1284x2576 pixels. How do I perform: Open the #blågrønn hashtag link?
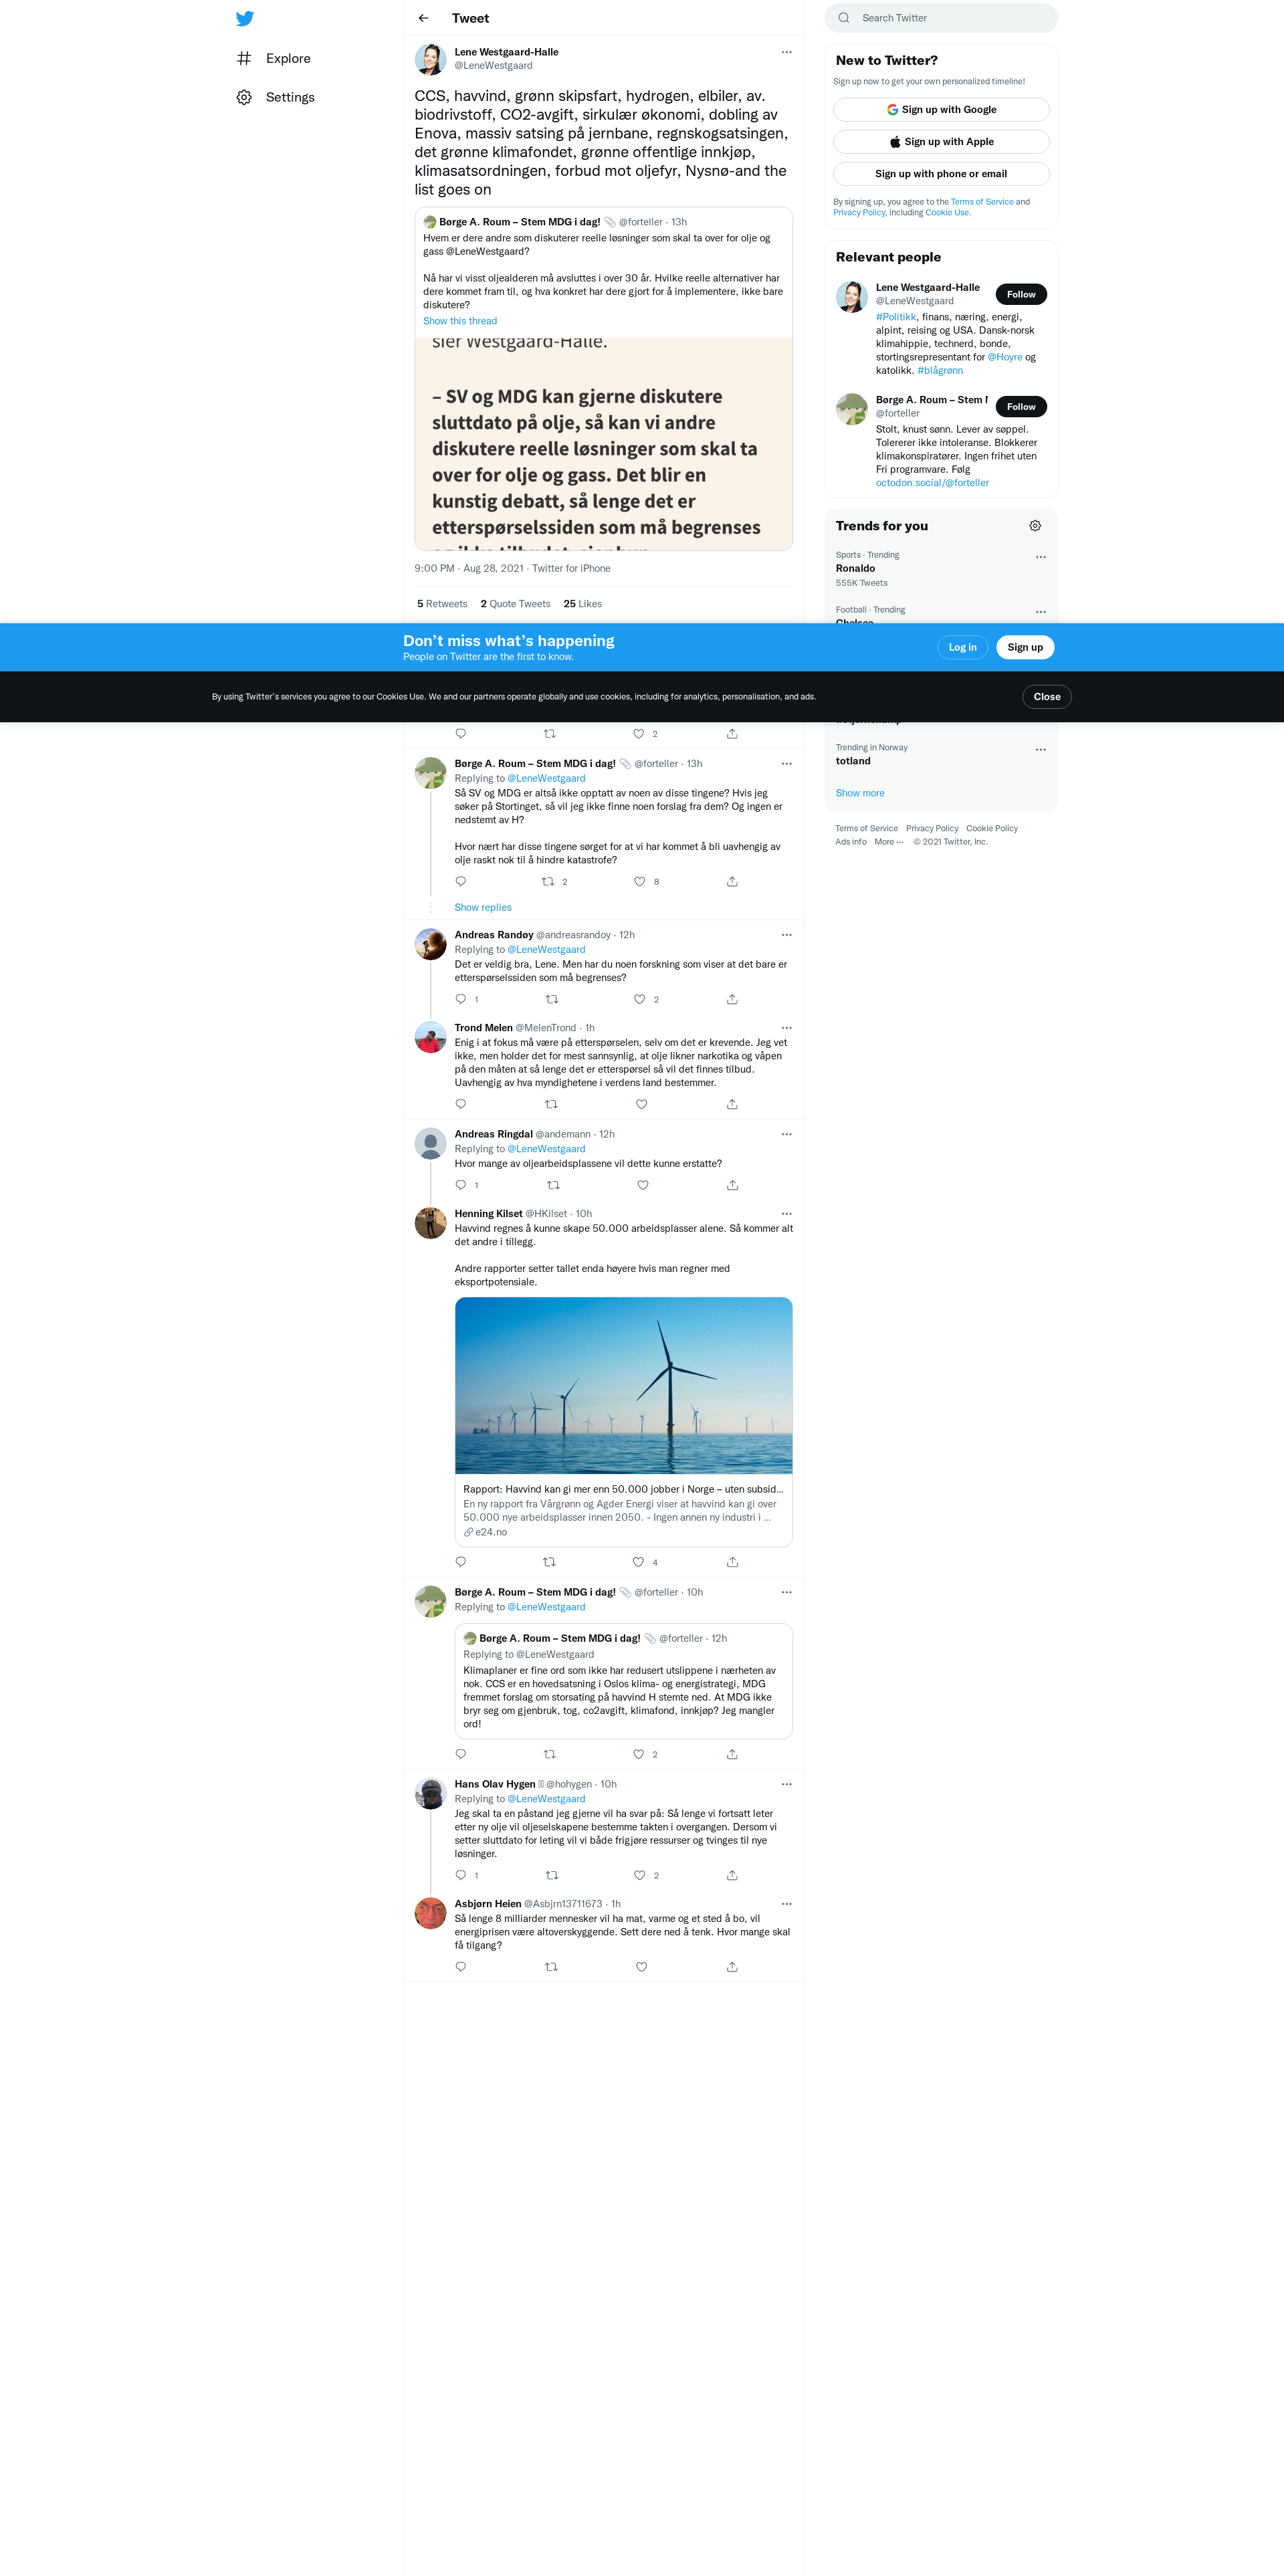click(x=940, y=370)
